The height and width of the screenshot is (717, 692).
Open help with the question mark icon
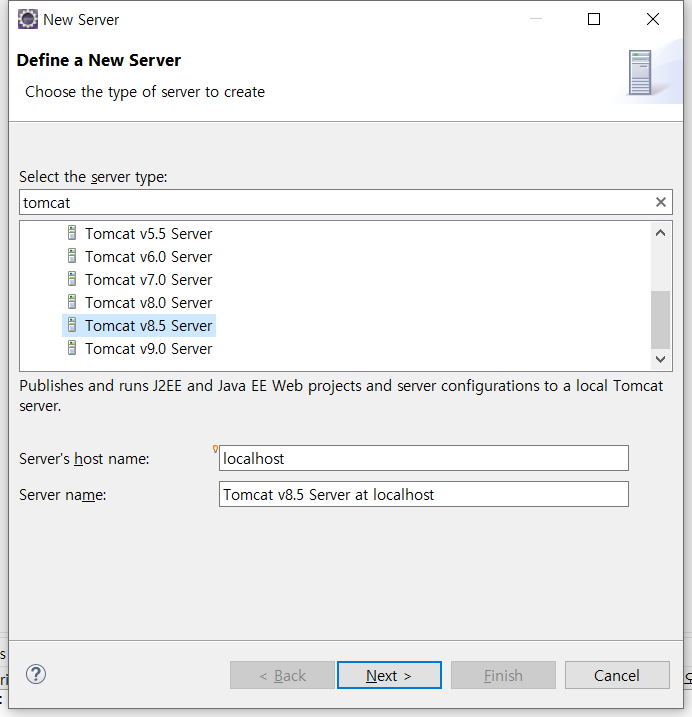coord(36,674)
